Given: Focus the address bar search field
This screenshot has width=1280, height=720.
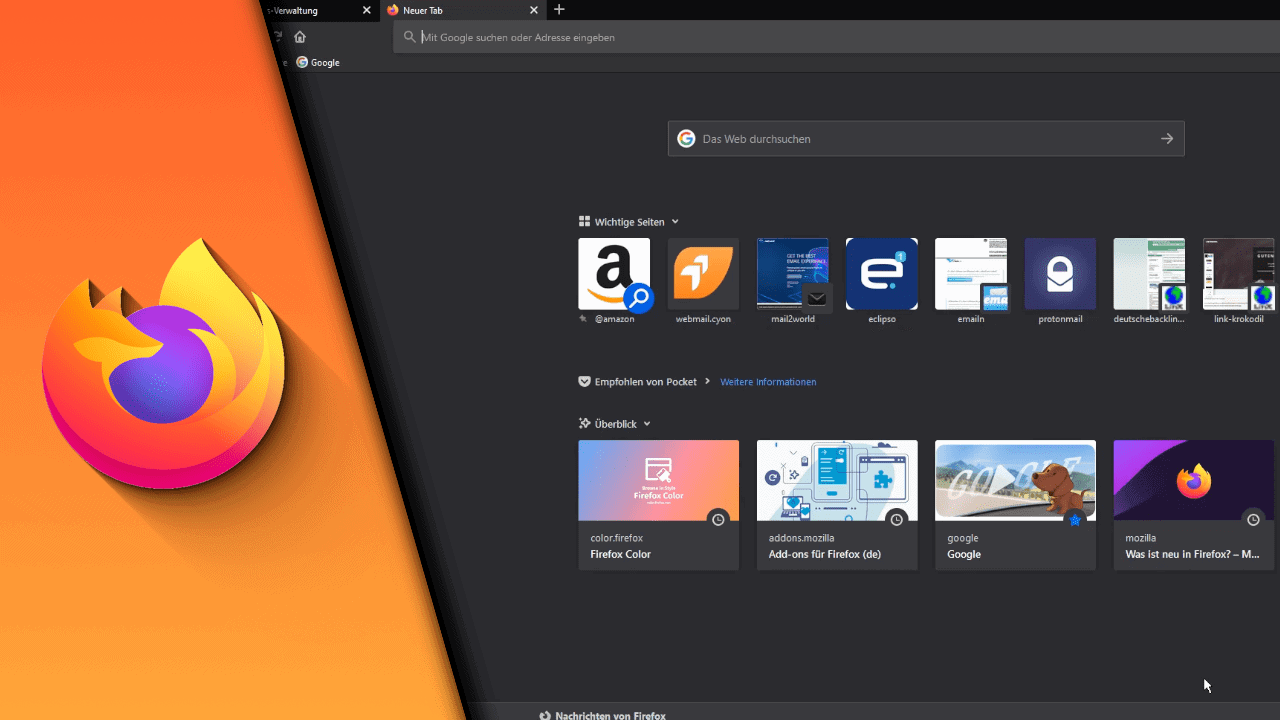Looking at the screenshot, I should [x=836, y=37].
